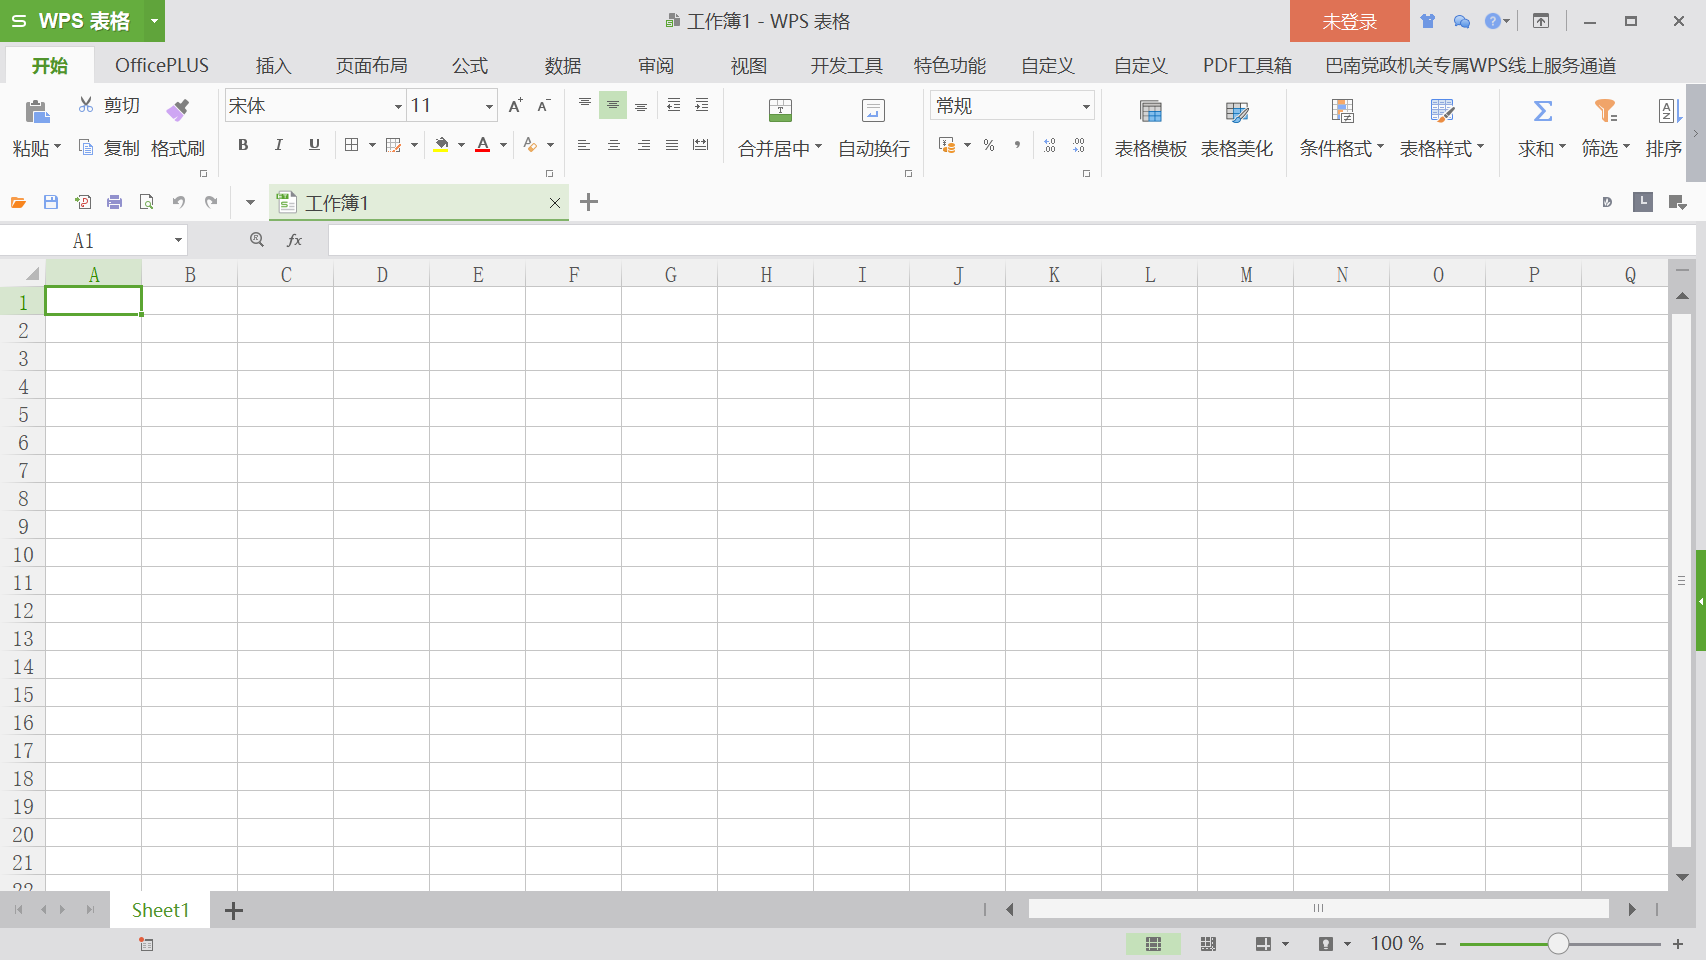1706x960 pixels.
Task: Click the magnifier icon beside formula bar
Action: coord(257,240)
